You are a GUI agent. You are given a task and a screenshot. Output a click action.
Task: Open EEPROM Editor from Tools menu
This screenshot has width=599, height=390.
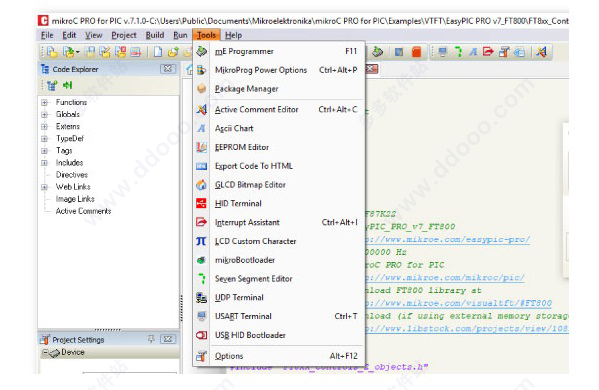pos(278,147)
